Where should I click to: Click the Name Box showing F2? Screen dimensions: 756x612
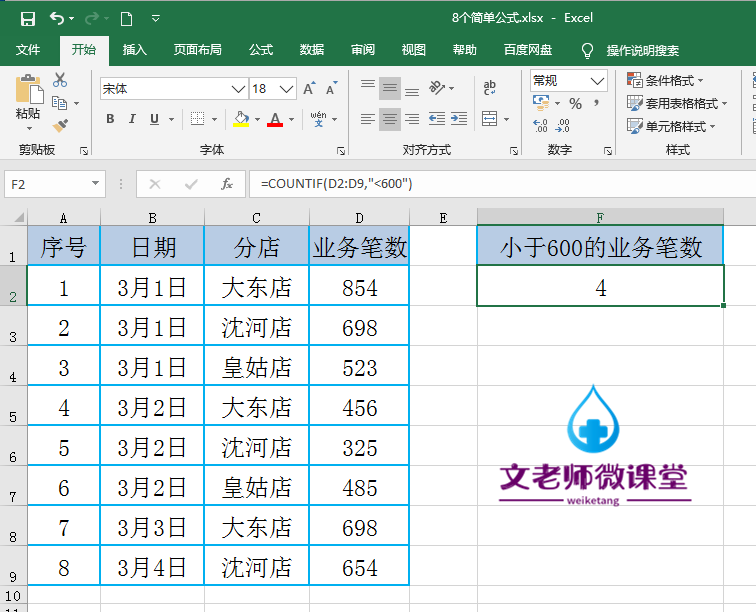point(55,184)
